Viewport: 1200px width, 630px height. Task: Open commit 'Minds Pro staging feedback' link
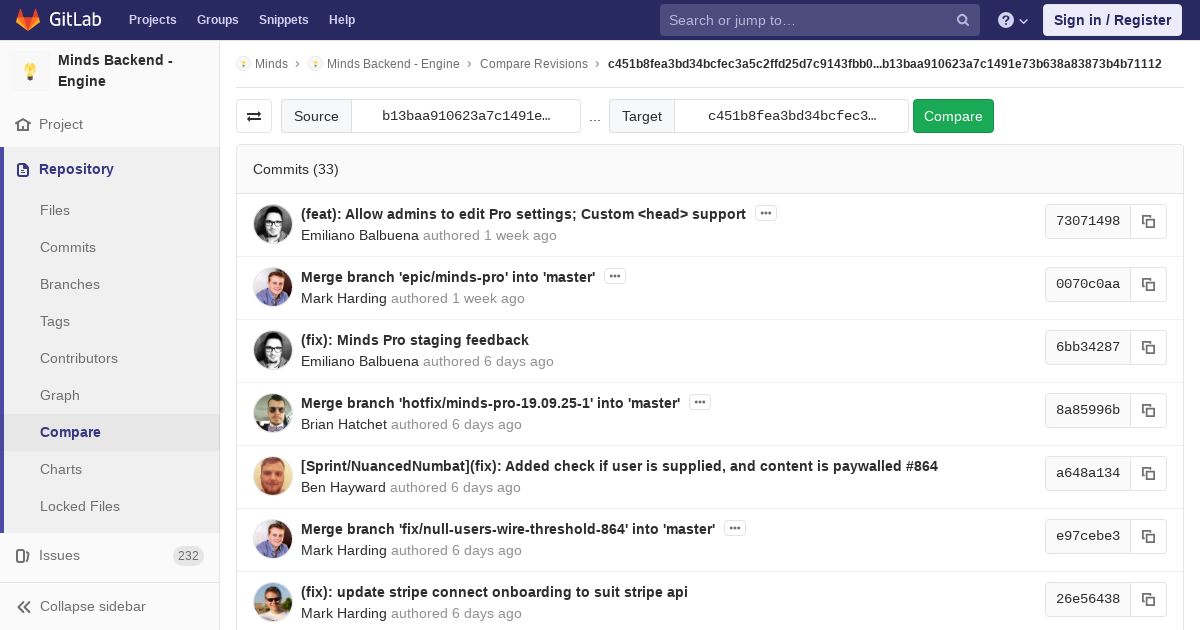click(x=415, y=340)
